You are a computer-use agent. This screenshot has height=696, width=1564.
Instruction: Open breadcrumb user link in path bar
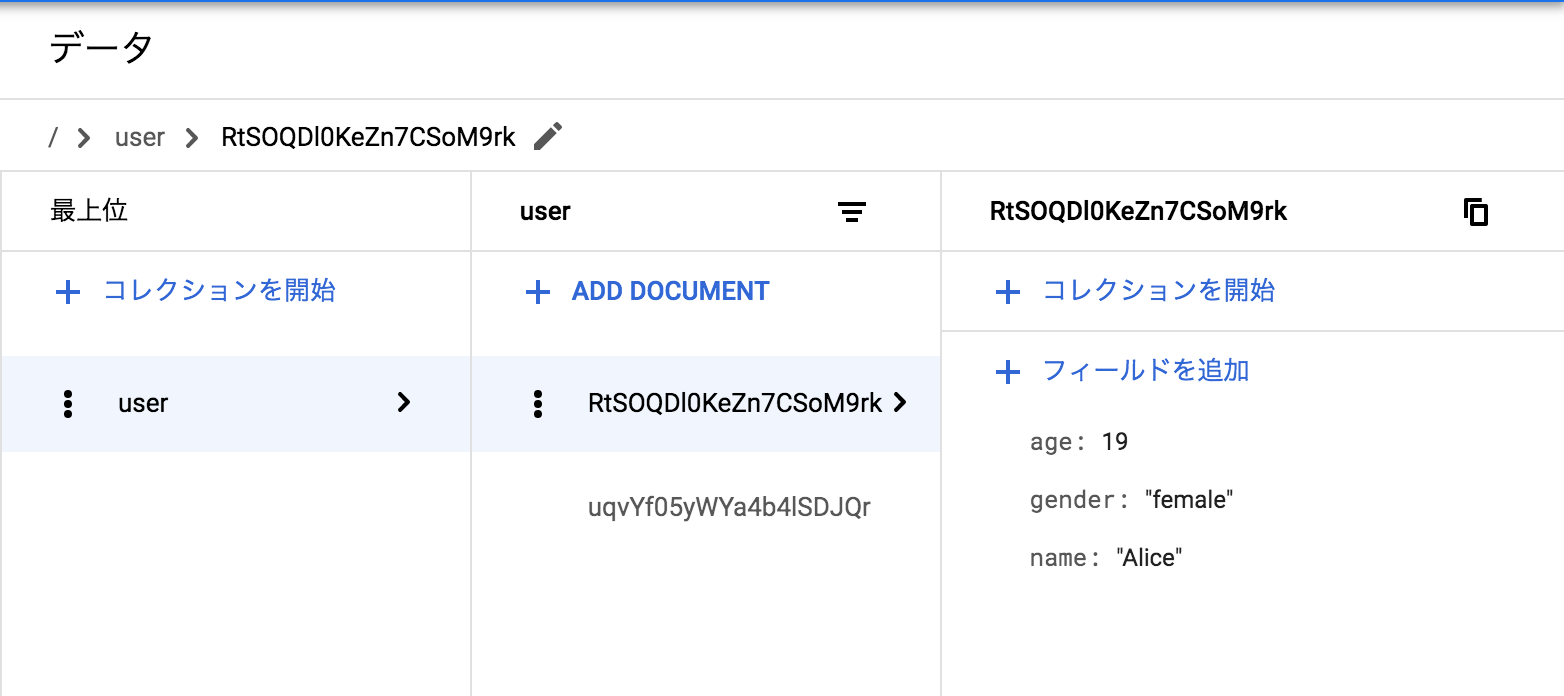[139, 137]
